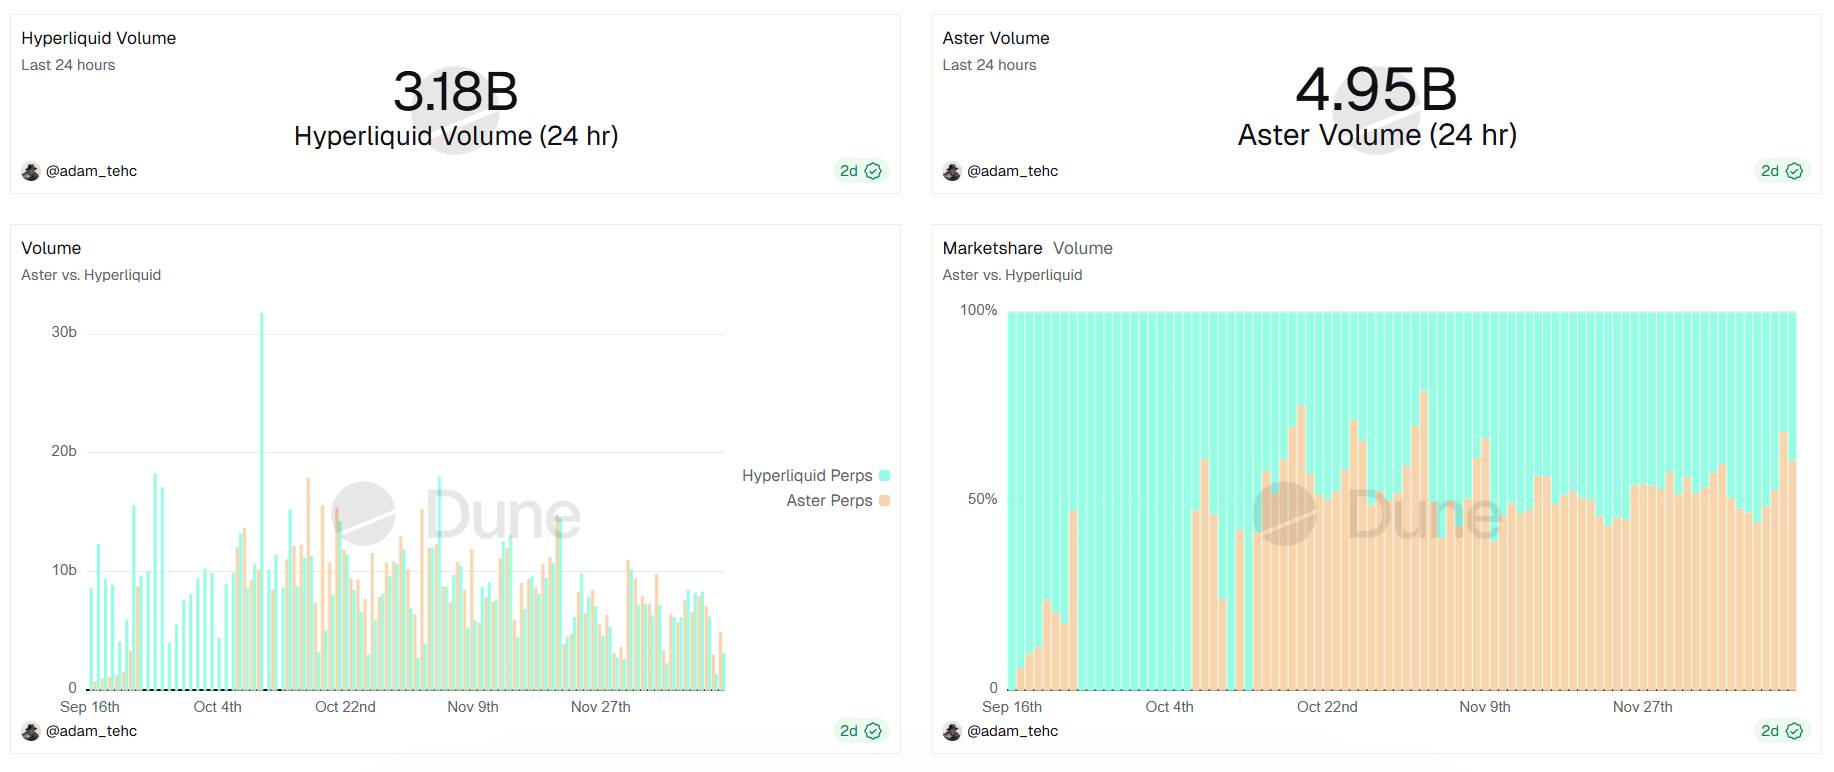1834x772 pixels.
Task: Click the tallest teal bar in Volume chart
Action: (262, 500)
